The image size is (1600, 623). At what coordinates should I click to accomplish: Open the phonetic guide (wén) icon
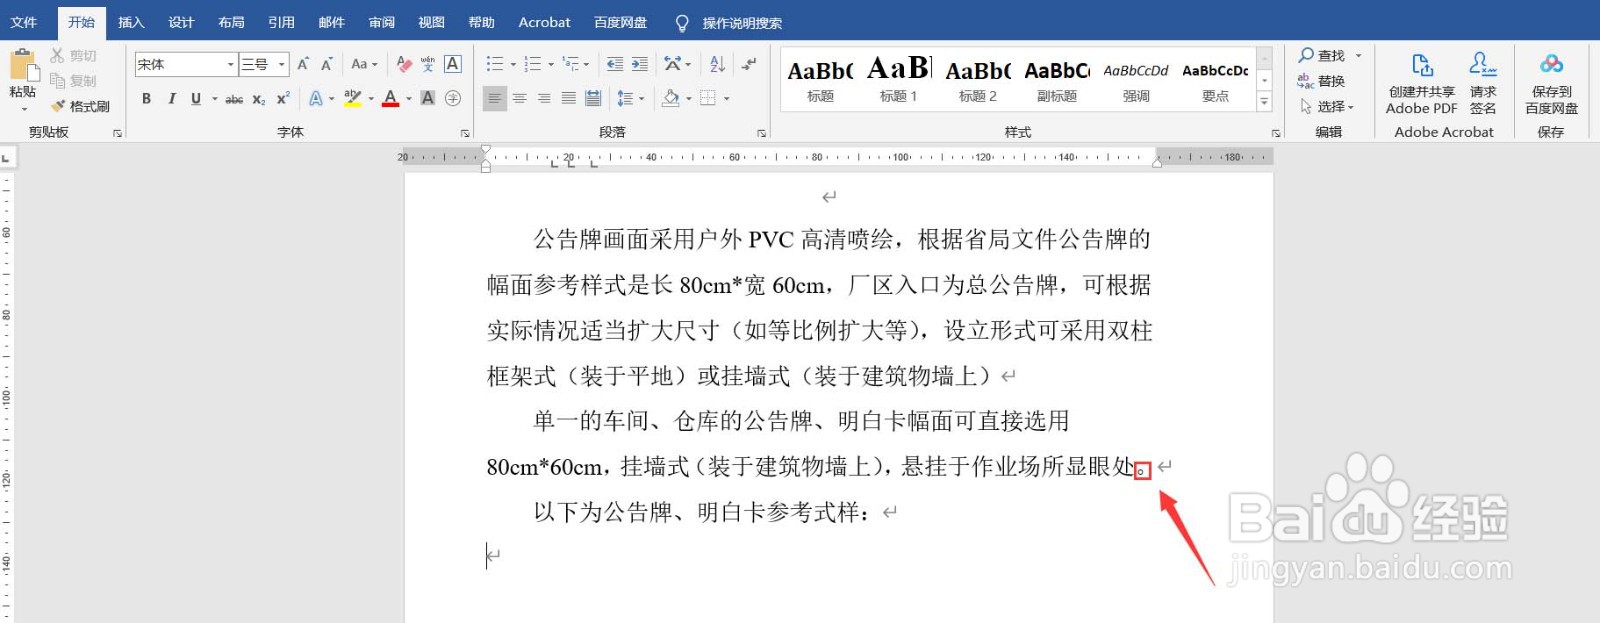tap(428, 64)
